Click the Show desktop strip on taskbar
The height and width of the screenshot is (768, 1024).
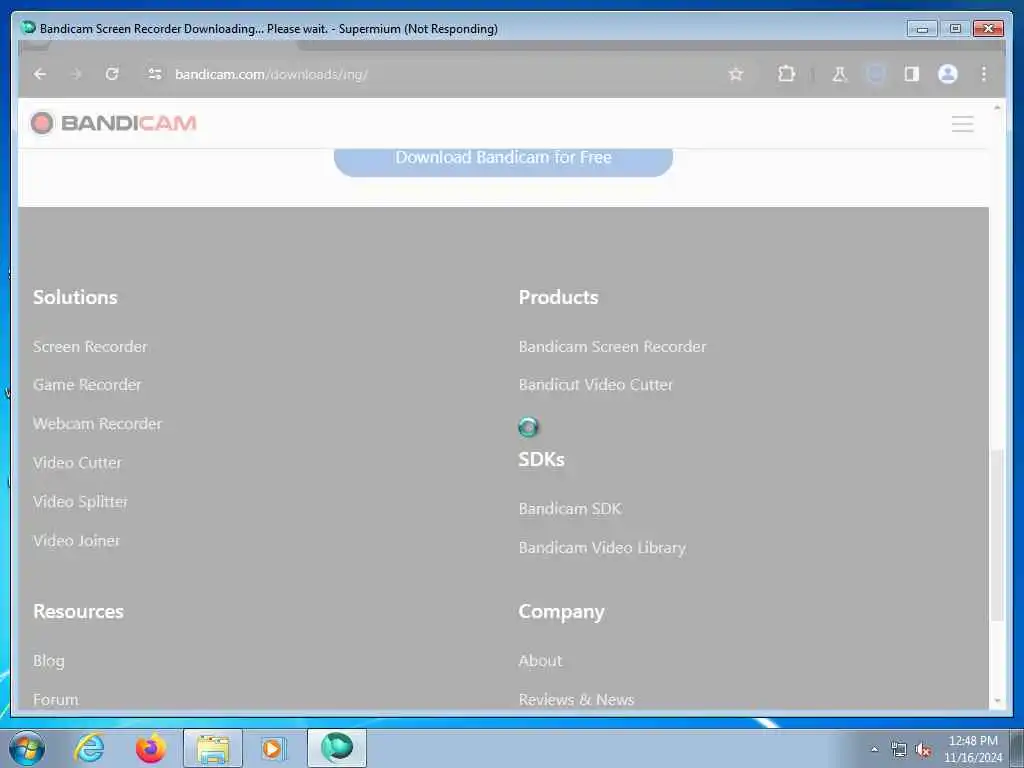tap(1017, 748)
